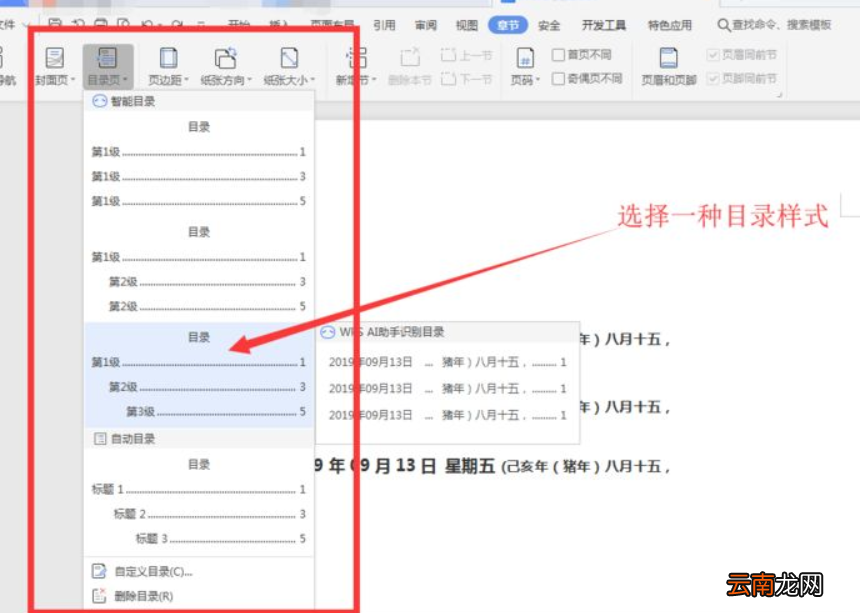This screenshot has height=613, width=860.
Task: Select one-level smart TOC style with 第1级 rows
Action: click(199, 164)
